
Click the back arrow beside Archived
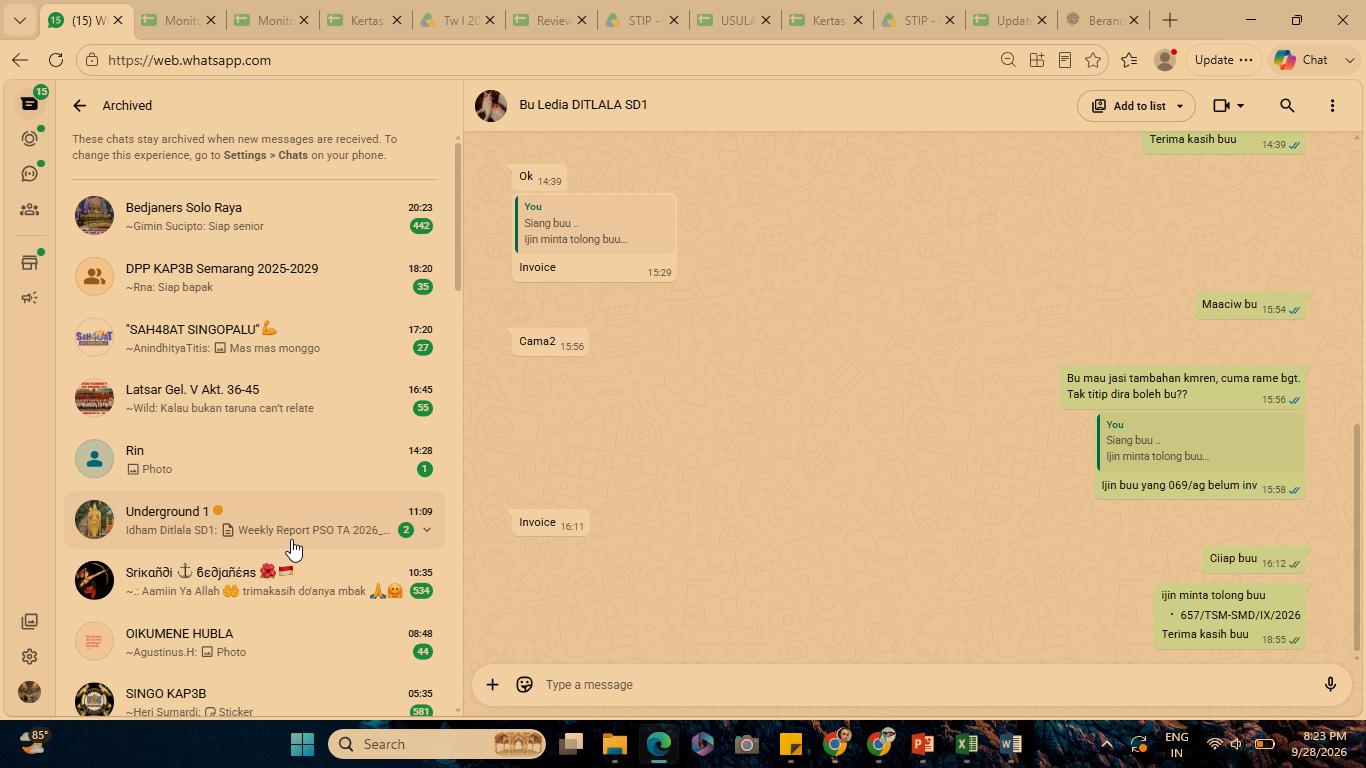[x=79, y=105]
